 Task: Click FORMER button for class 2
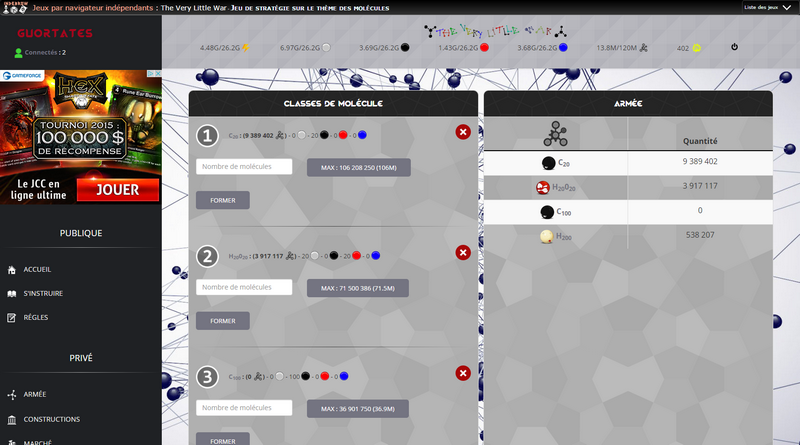tap(223, 320)
